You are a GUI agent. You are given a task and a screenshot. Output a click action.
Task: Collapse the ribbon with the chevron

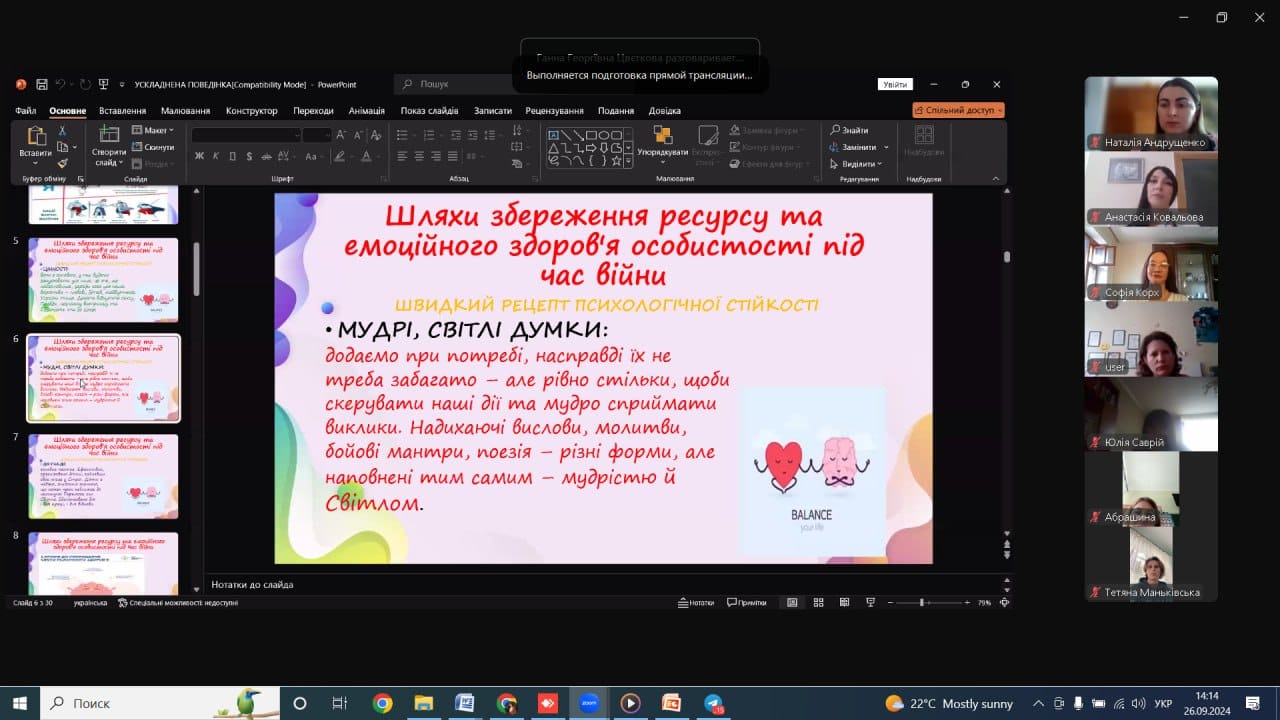pyautogui.click(x=995, y=178)
